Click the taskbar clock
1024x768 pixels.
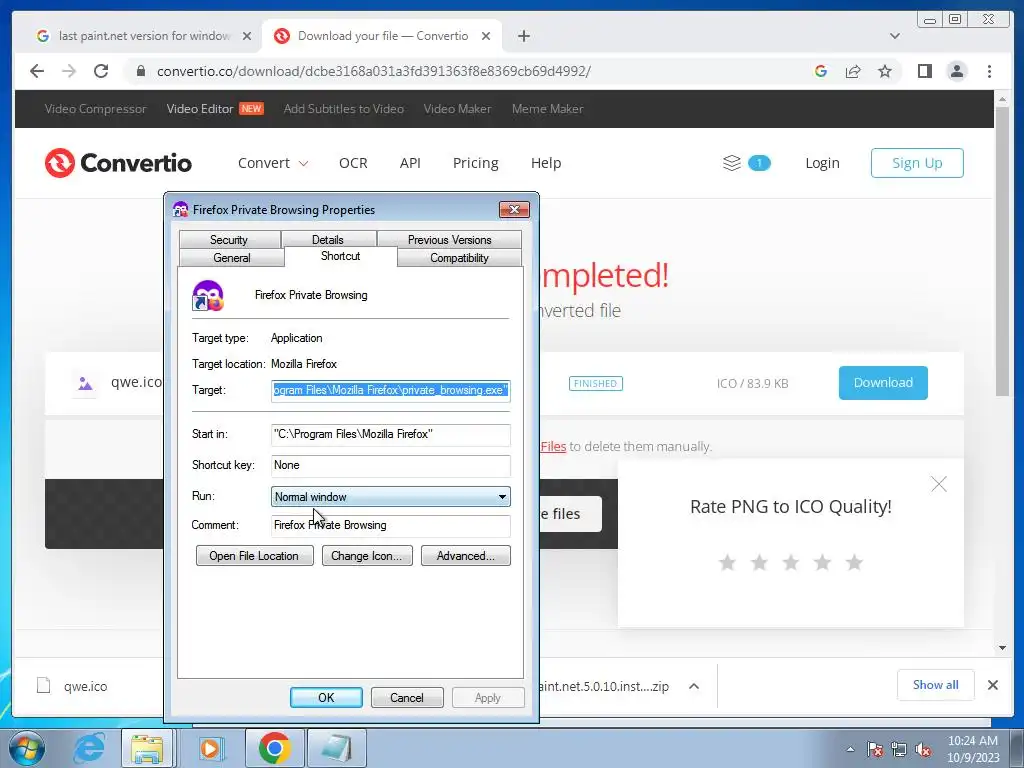click(973, 749)
